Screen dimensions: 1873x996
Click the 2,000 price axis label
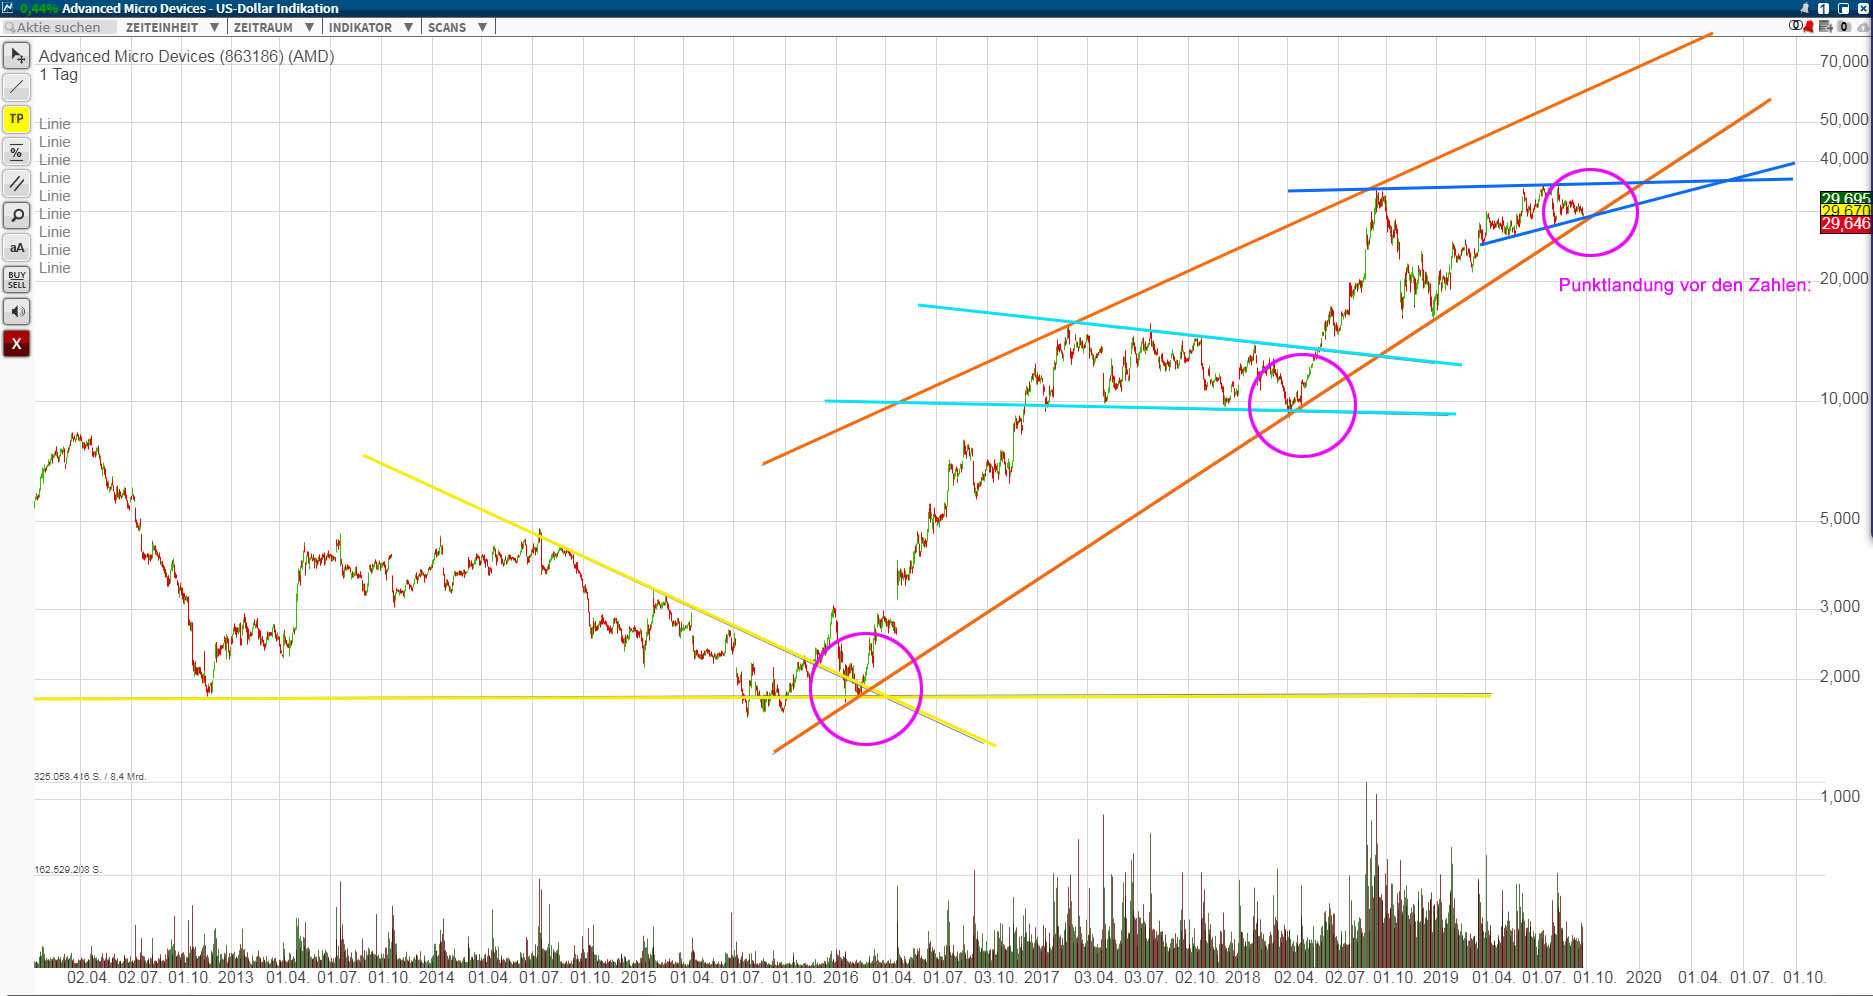pyautogui.click(x=1840, y=676)
